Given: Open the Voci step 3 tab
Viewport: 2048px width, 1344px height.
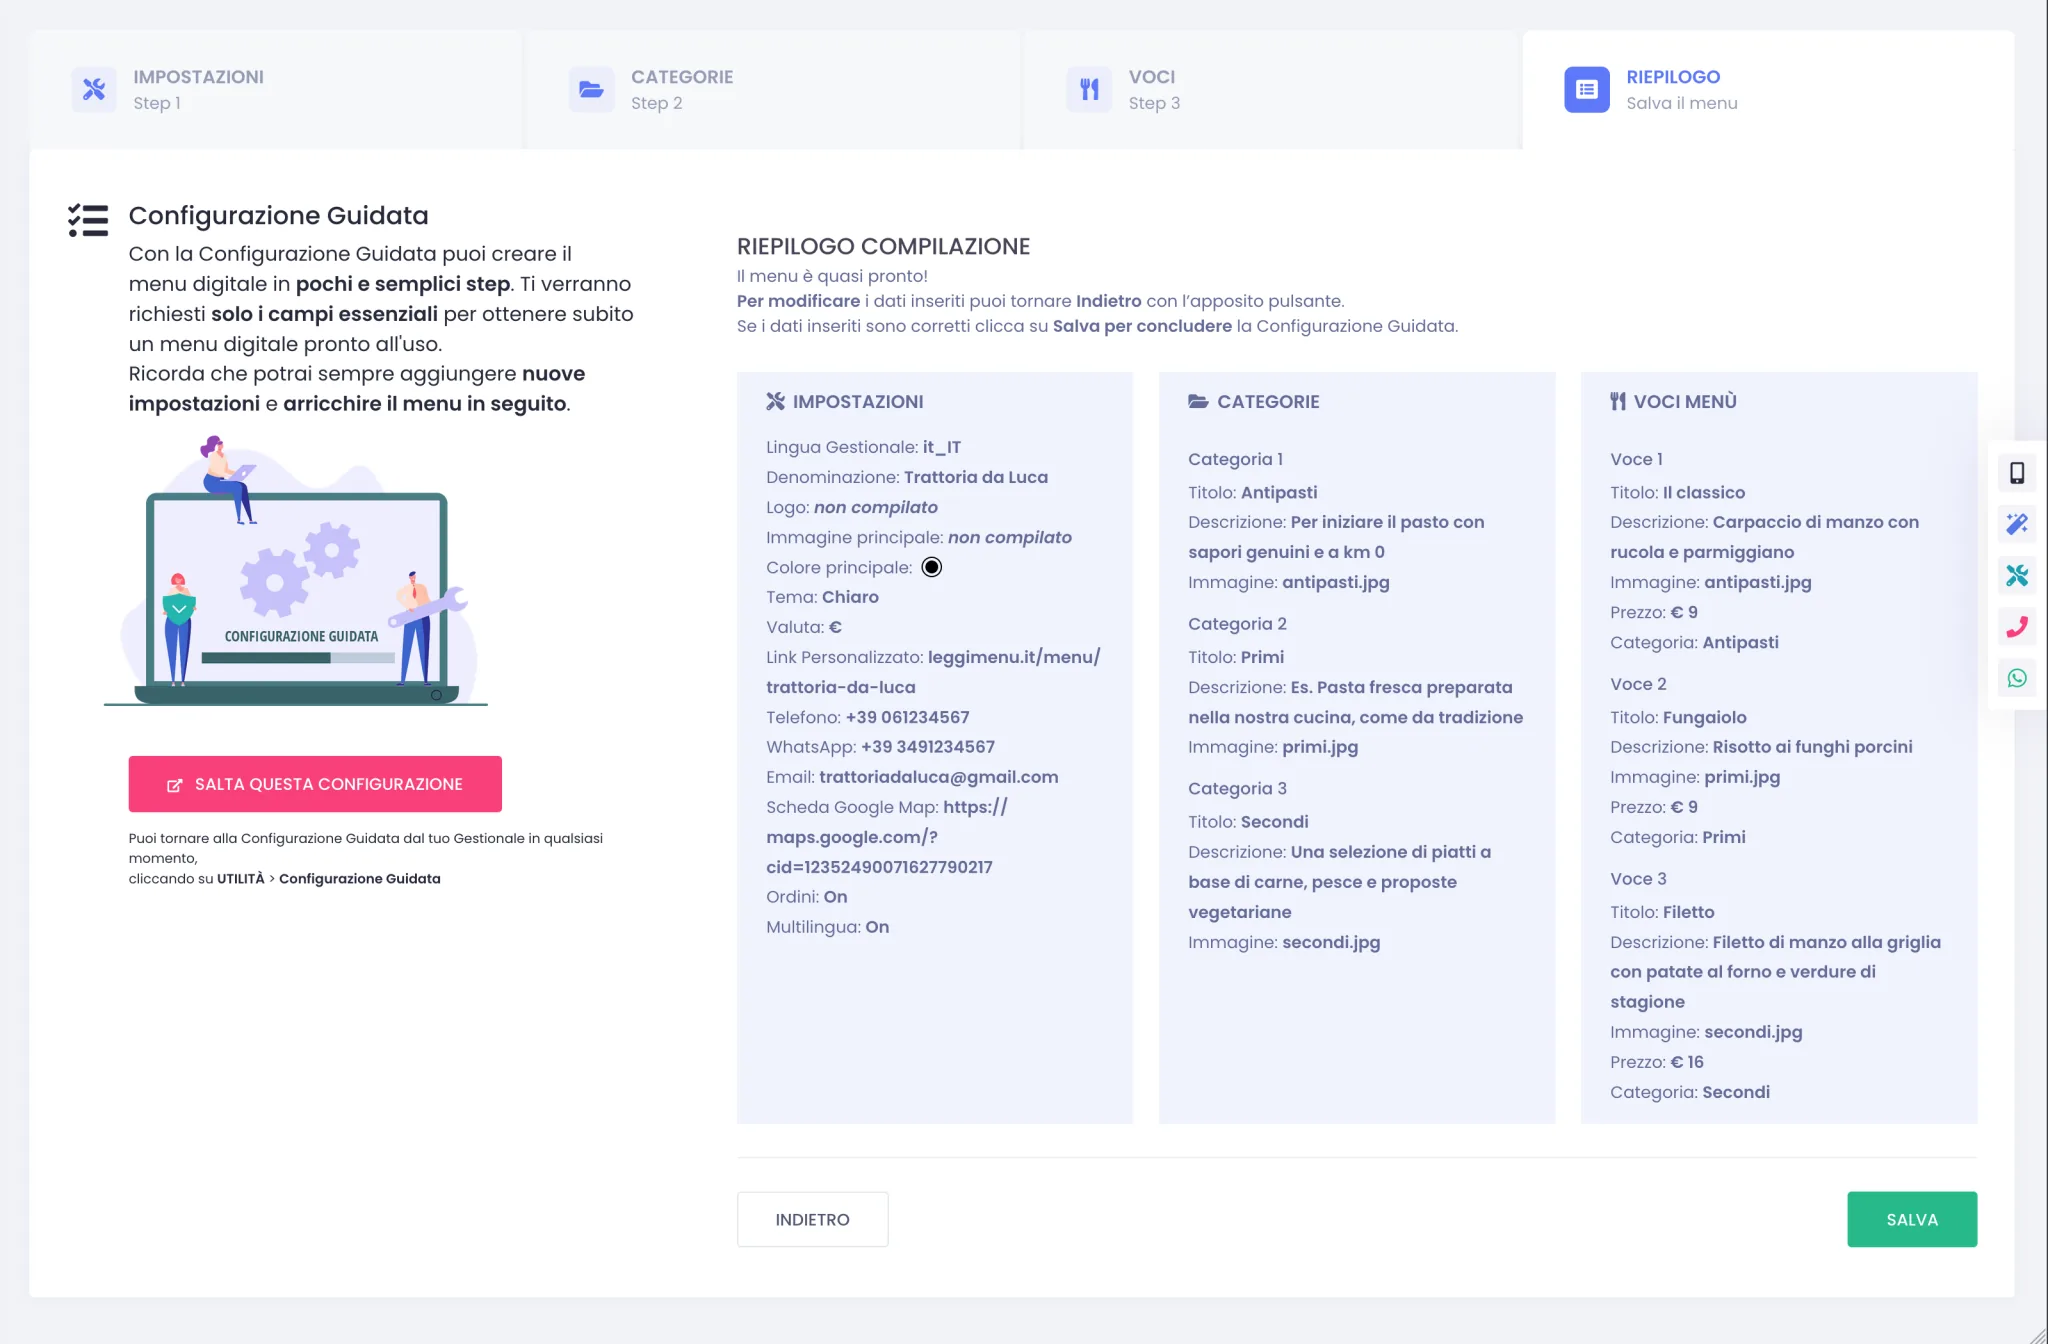Looking at the screenshot, I should [x=1270, y=90].
